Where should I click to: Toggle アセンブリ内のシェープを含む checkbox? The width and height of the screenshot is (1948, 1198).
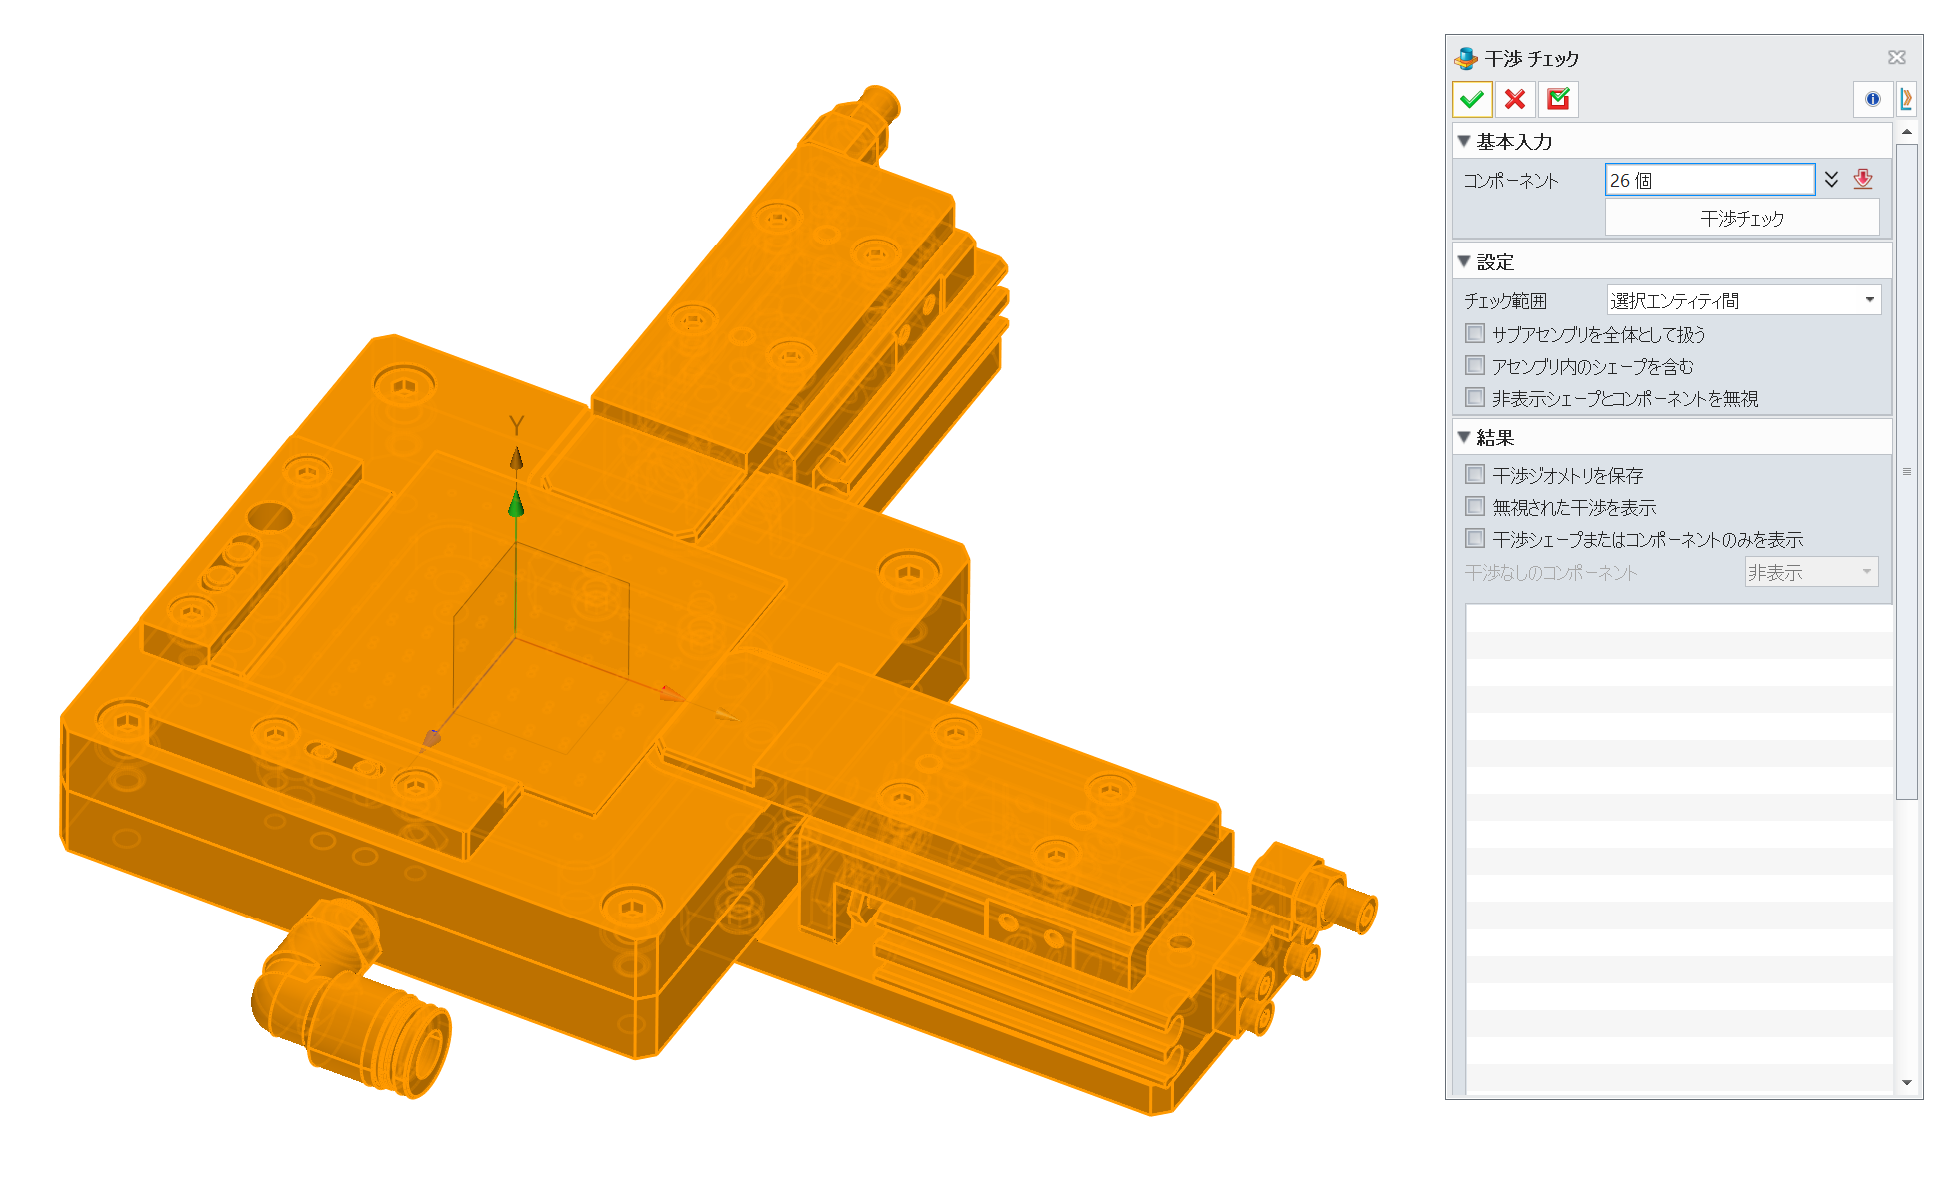(x=1475, y=365)
